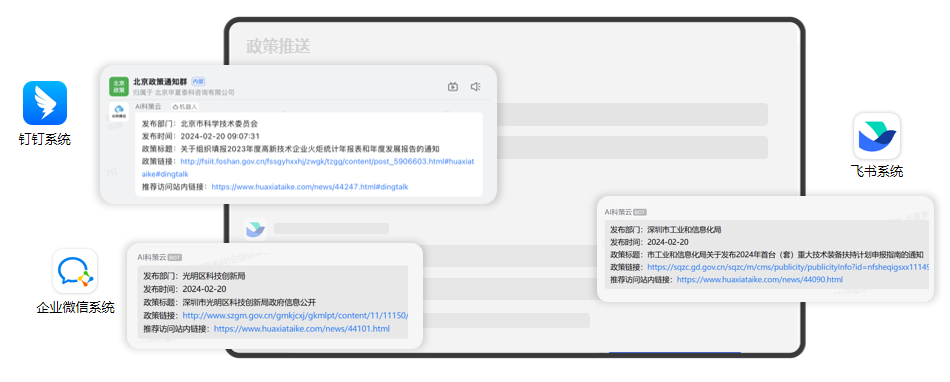Click the AI科策云 robot avatar in DingTalk card

[119, 112]
